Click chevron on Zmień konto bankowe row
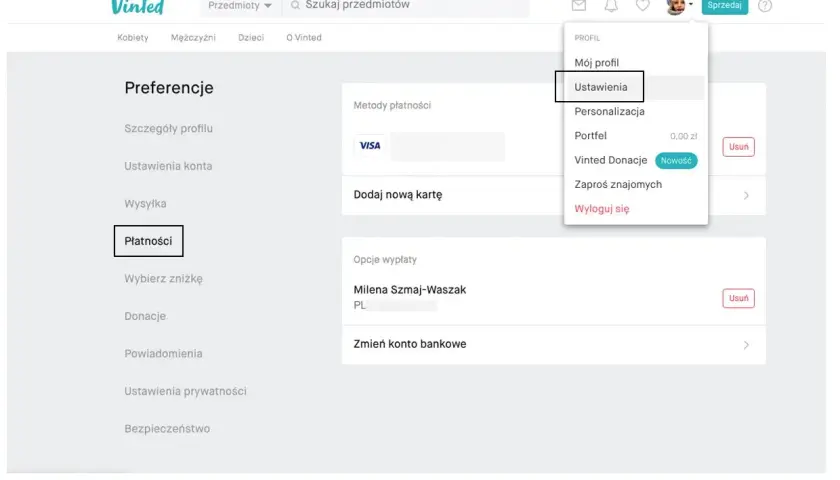This screenshot has height=480, width=840. [746, 345]
